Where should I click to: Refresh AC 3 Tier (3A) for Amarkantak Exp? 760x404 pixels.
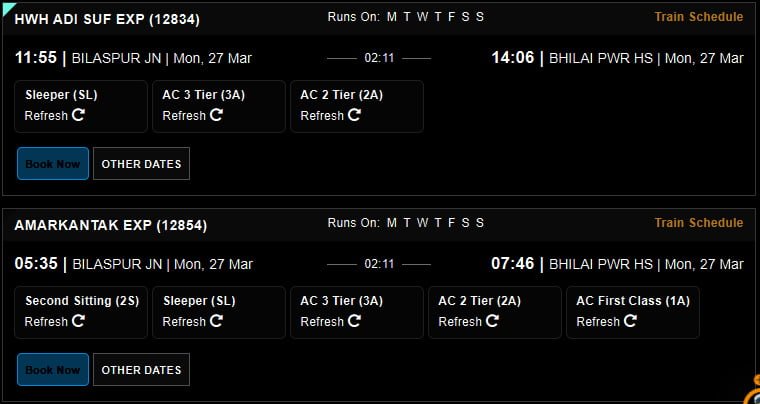pyautogui.click(x=331, y=321)
